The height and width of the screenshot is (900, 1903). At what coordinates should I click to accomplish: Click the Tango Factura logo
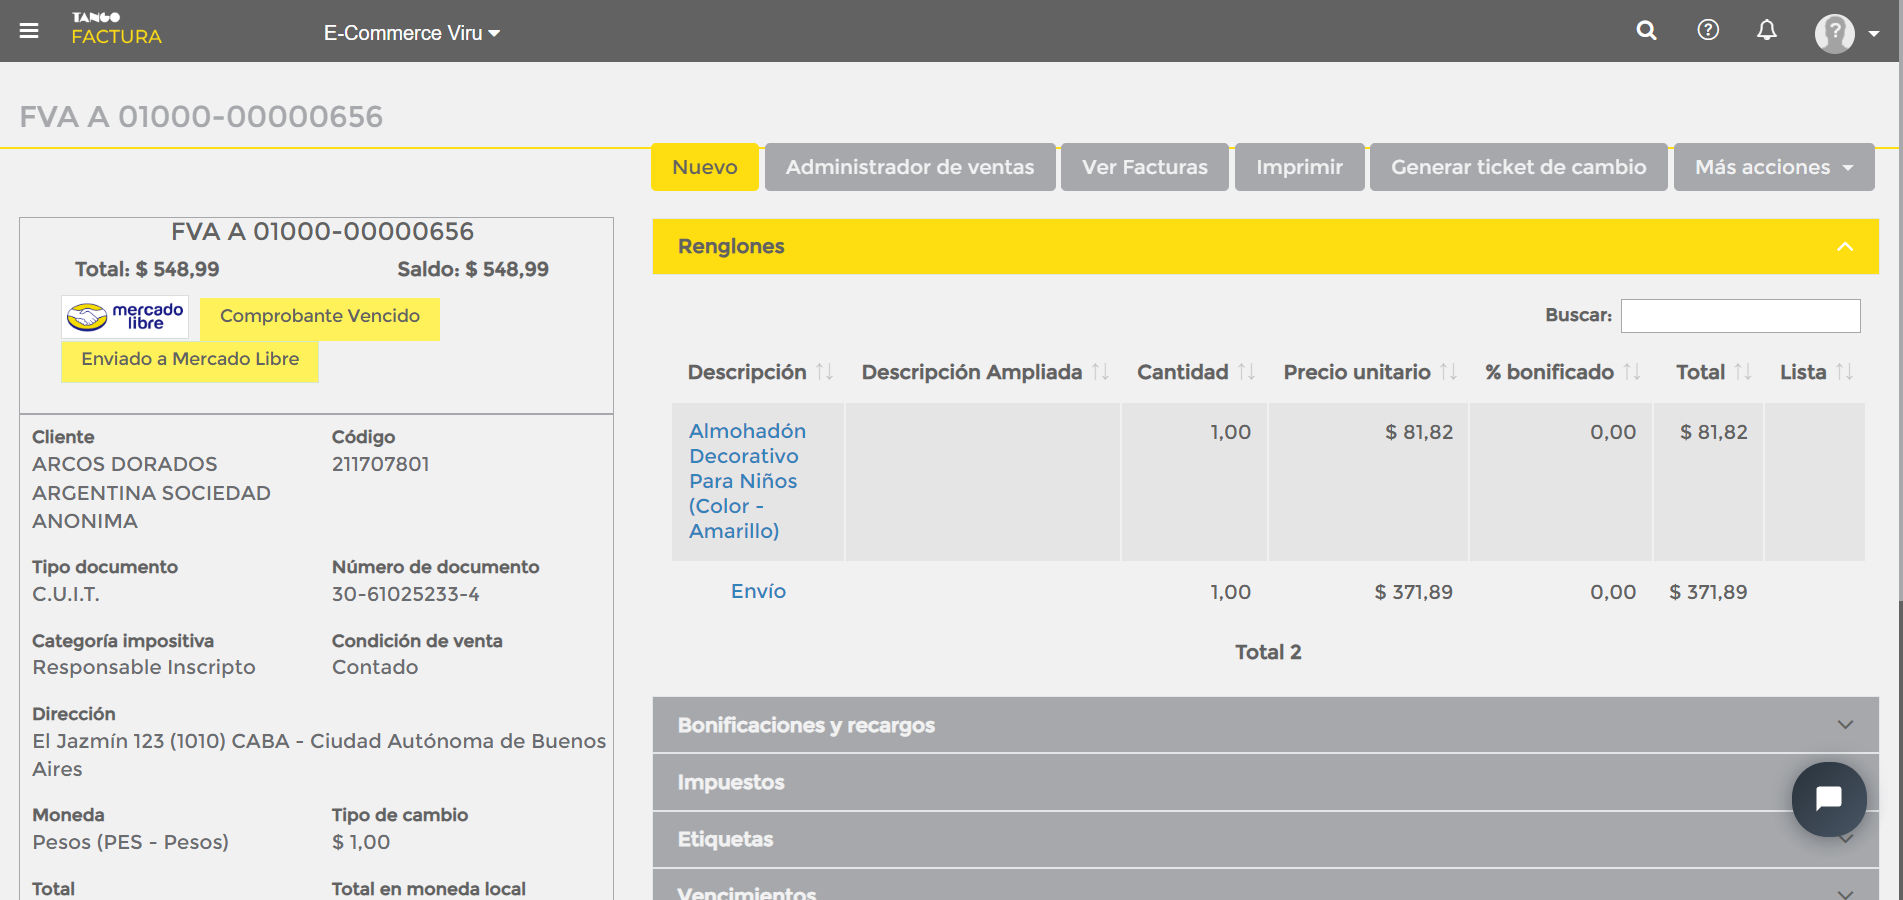point(116,29)
